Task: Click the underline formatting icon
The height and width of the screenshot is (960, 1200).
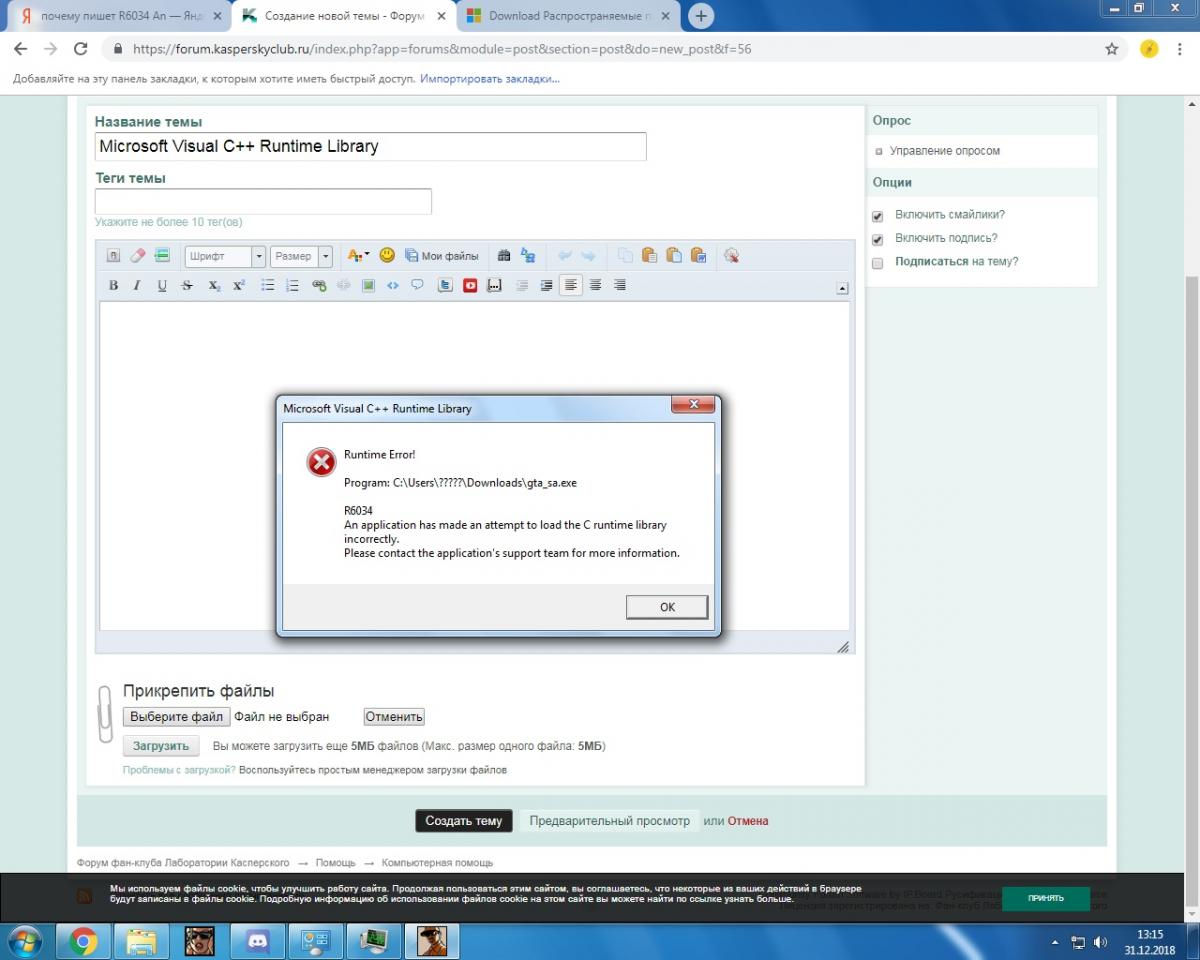Action: pyautogui.click(x=162, y=285)
